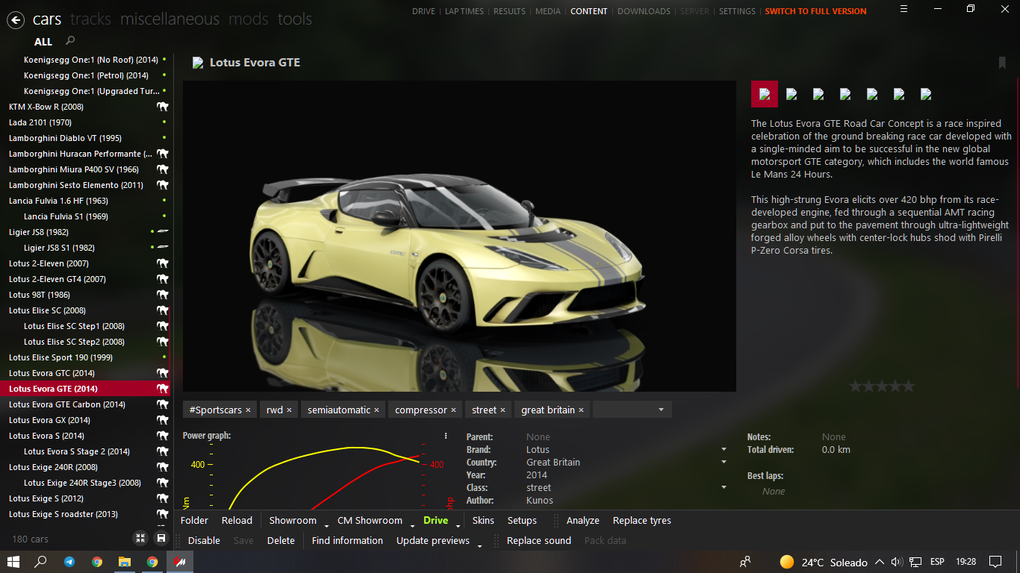Image resolution: width=1020 pixels, height=573 pixels.
Task: Remove the great britain tag
Action: click(581, 410)
